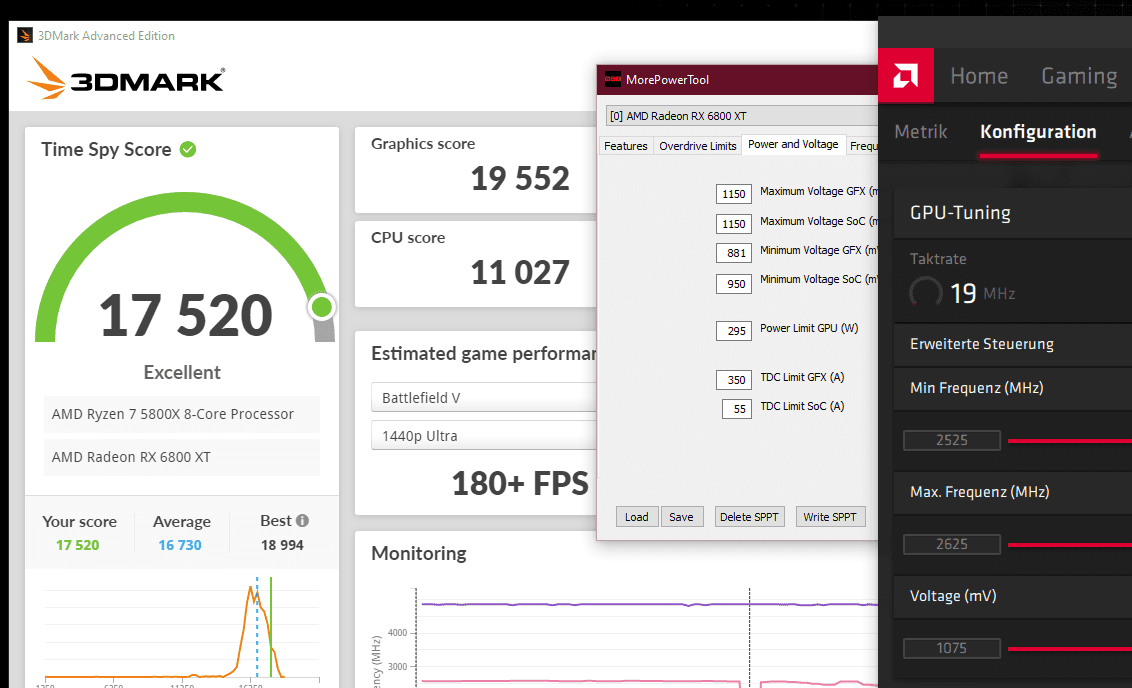Click the AMD Ryzen 7 5800X processor row
Viewport: 1132px width, 688px height.
click(182, 414)
